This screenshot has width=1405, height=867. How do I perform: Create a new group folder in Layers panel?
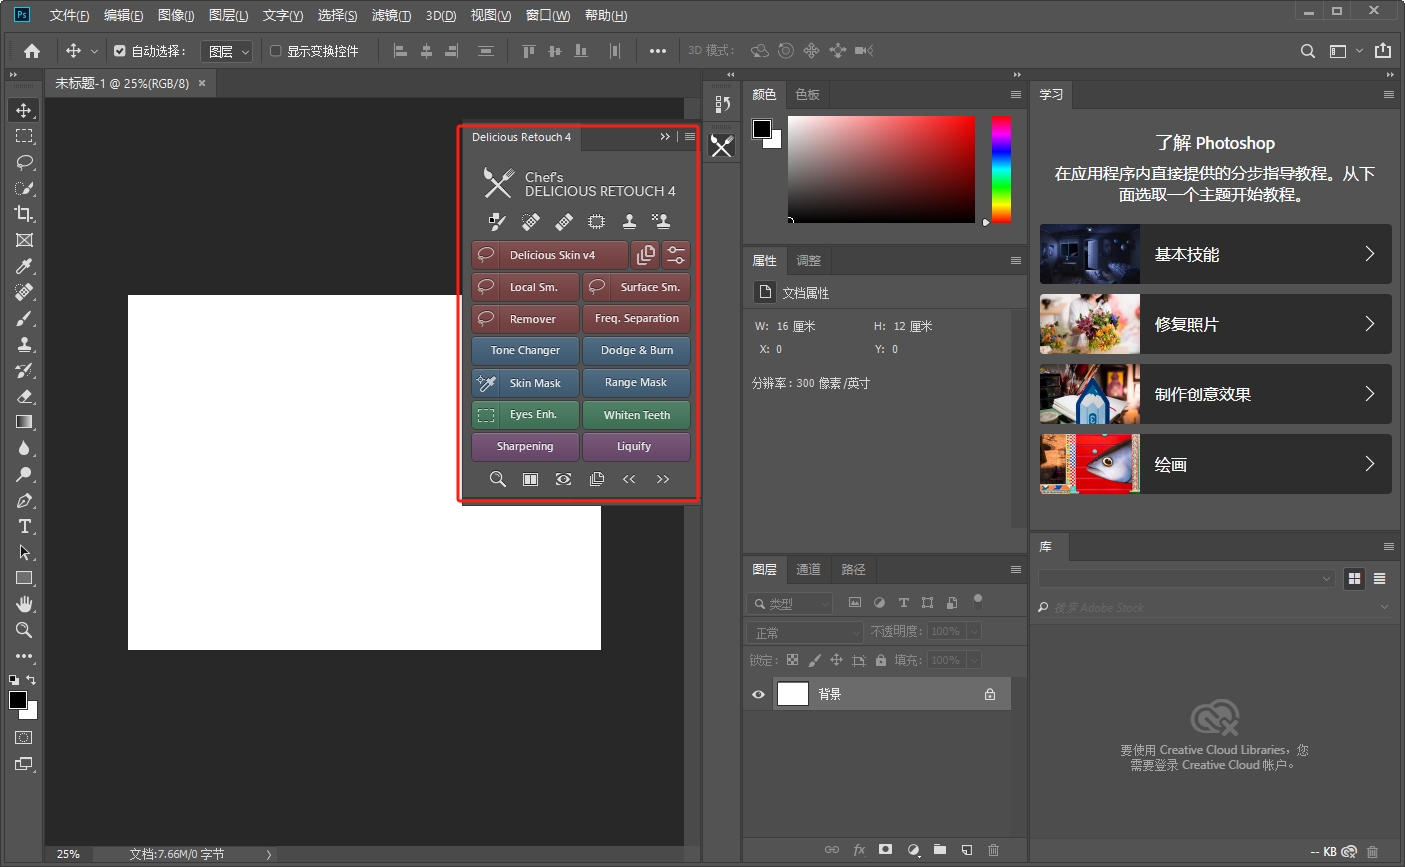click(x=940, y=850)
